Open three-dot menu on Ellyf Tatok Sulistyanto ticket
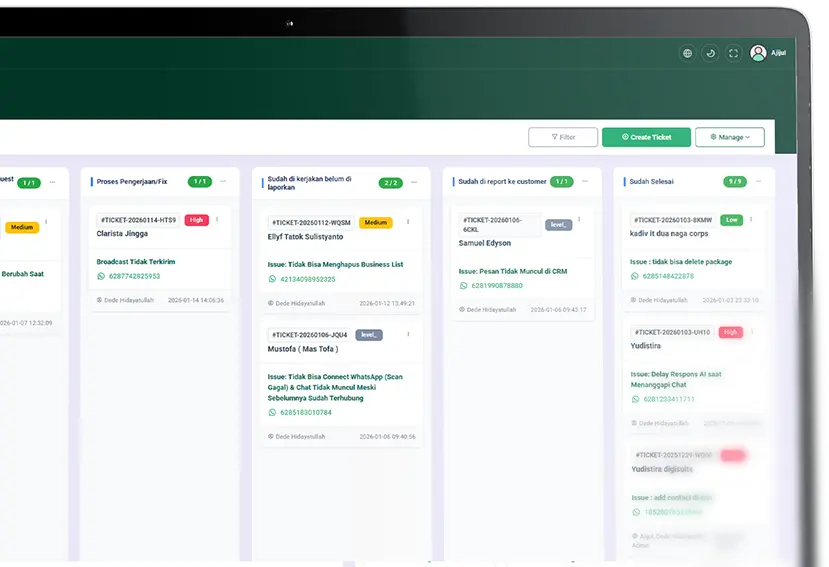 (408, 222)
